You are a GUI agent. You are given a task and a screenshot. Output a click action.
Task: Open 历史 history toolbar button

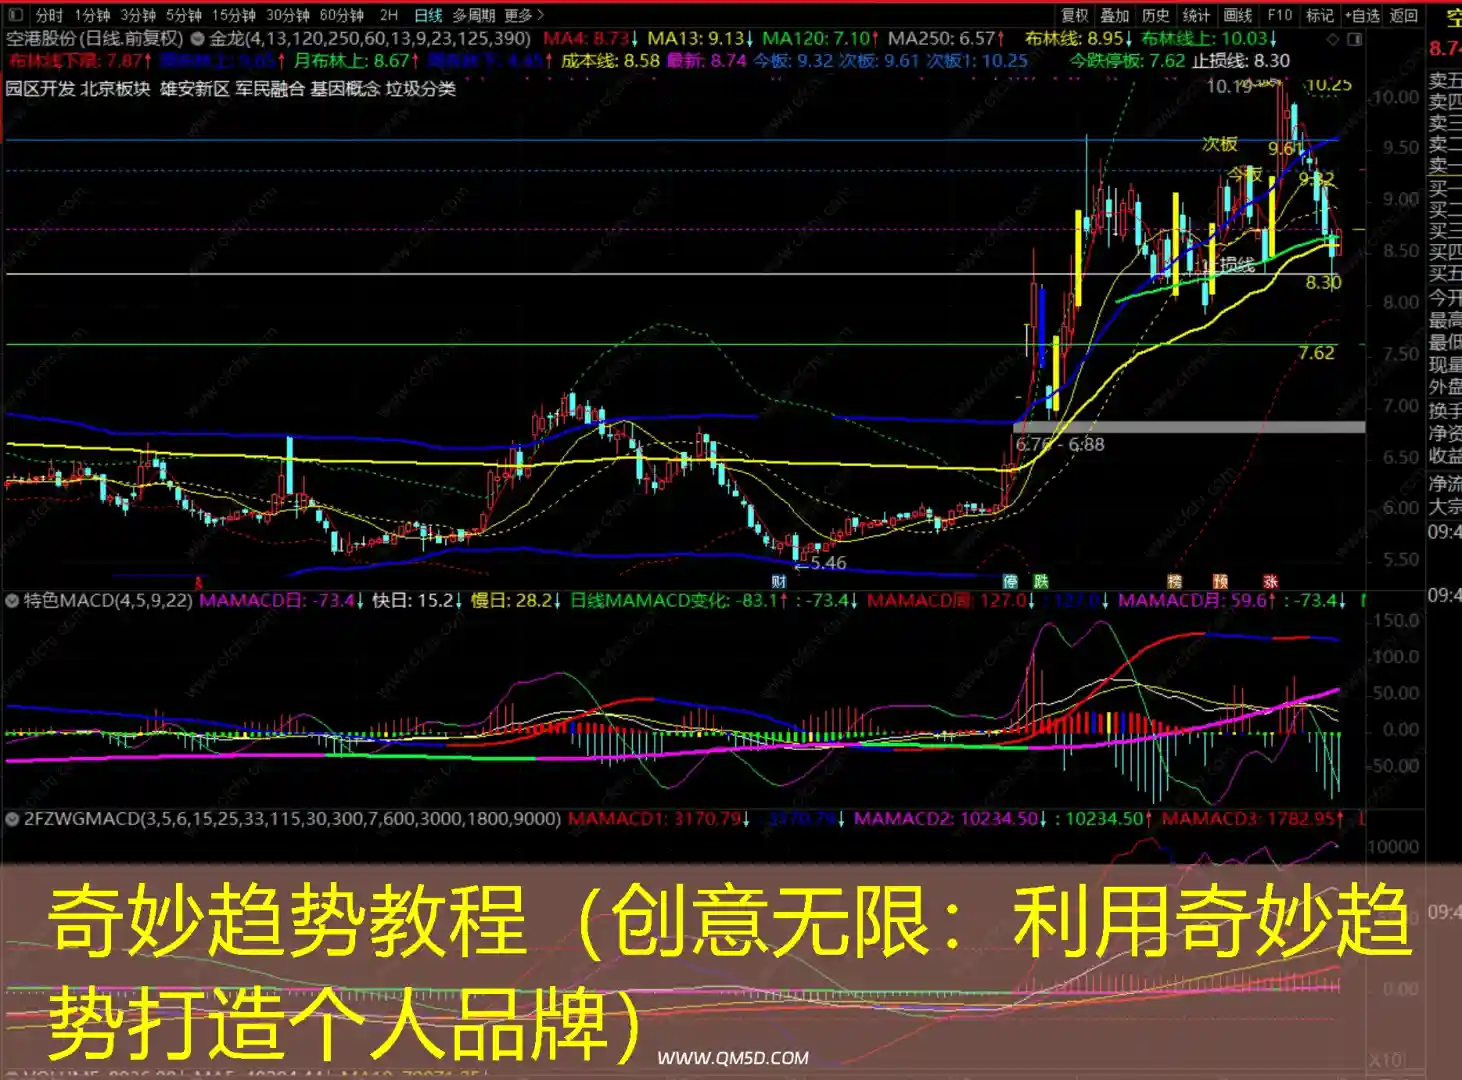[x=1156, y=15]
